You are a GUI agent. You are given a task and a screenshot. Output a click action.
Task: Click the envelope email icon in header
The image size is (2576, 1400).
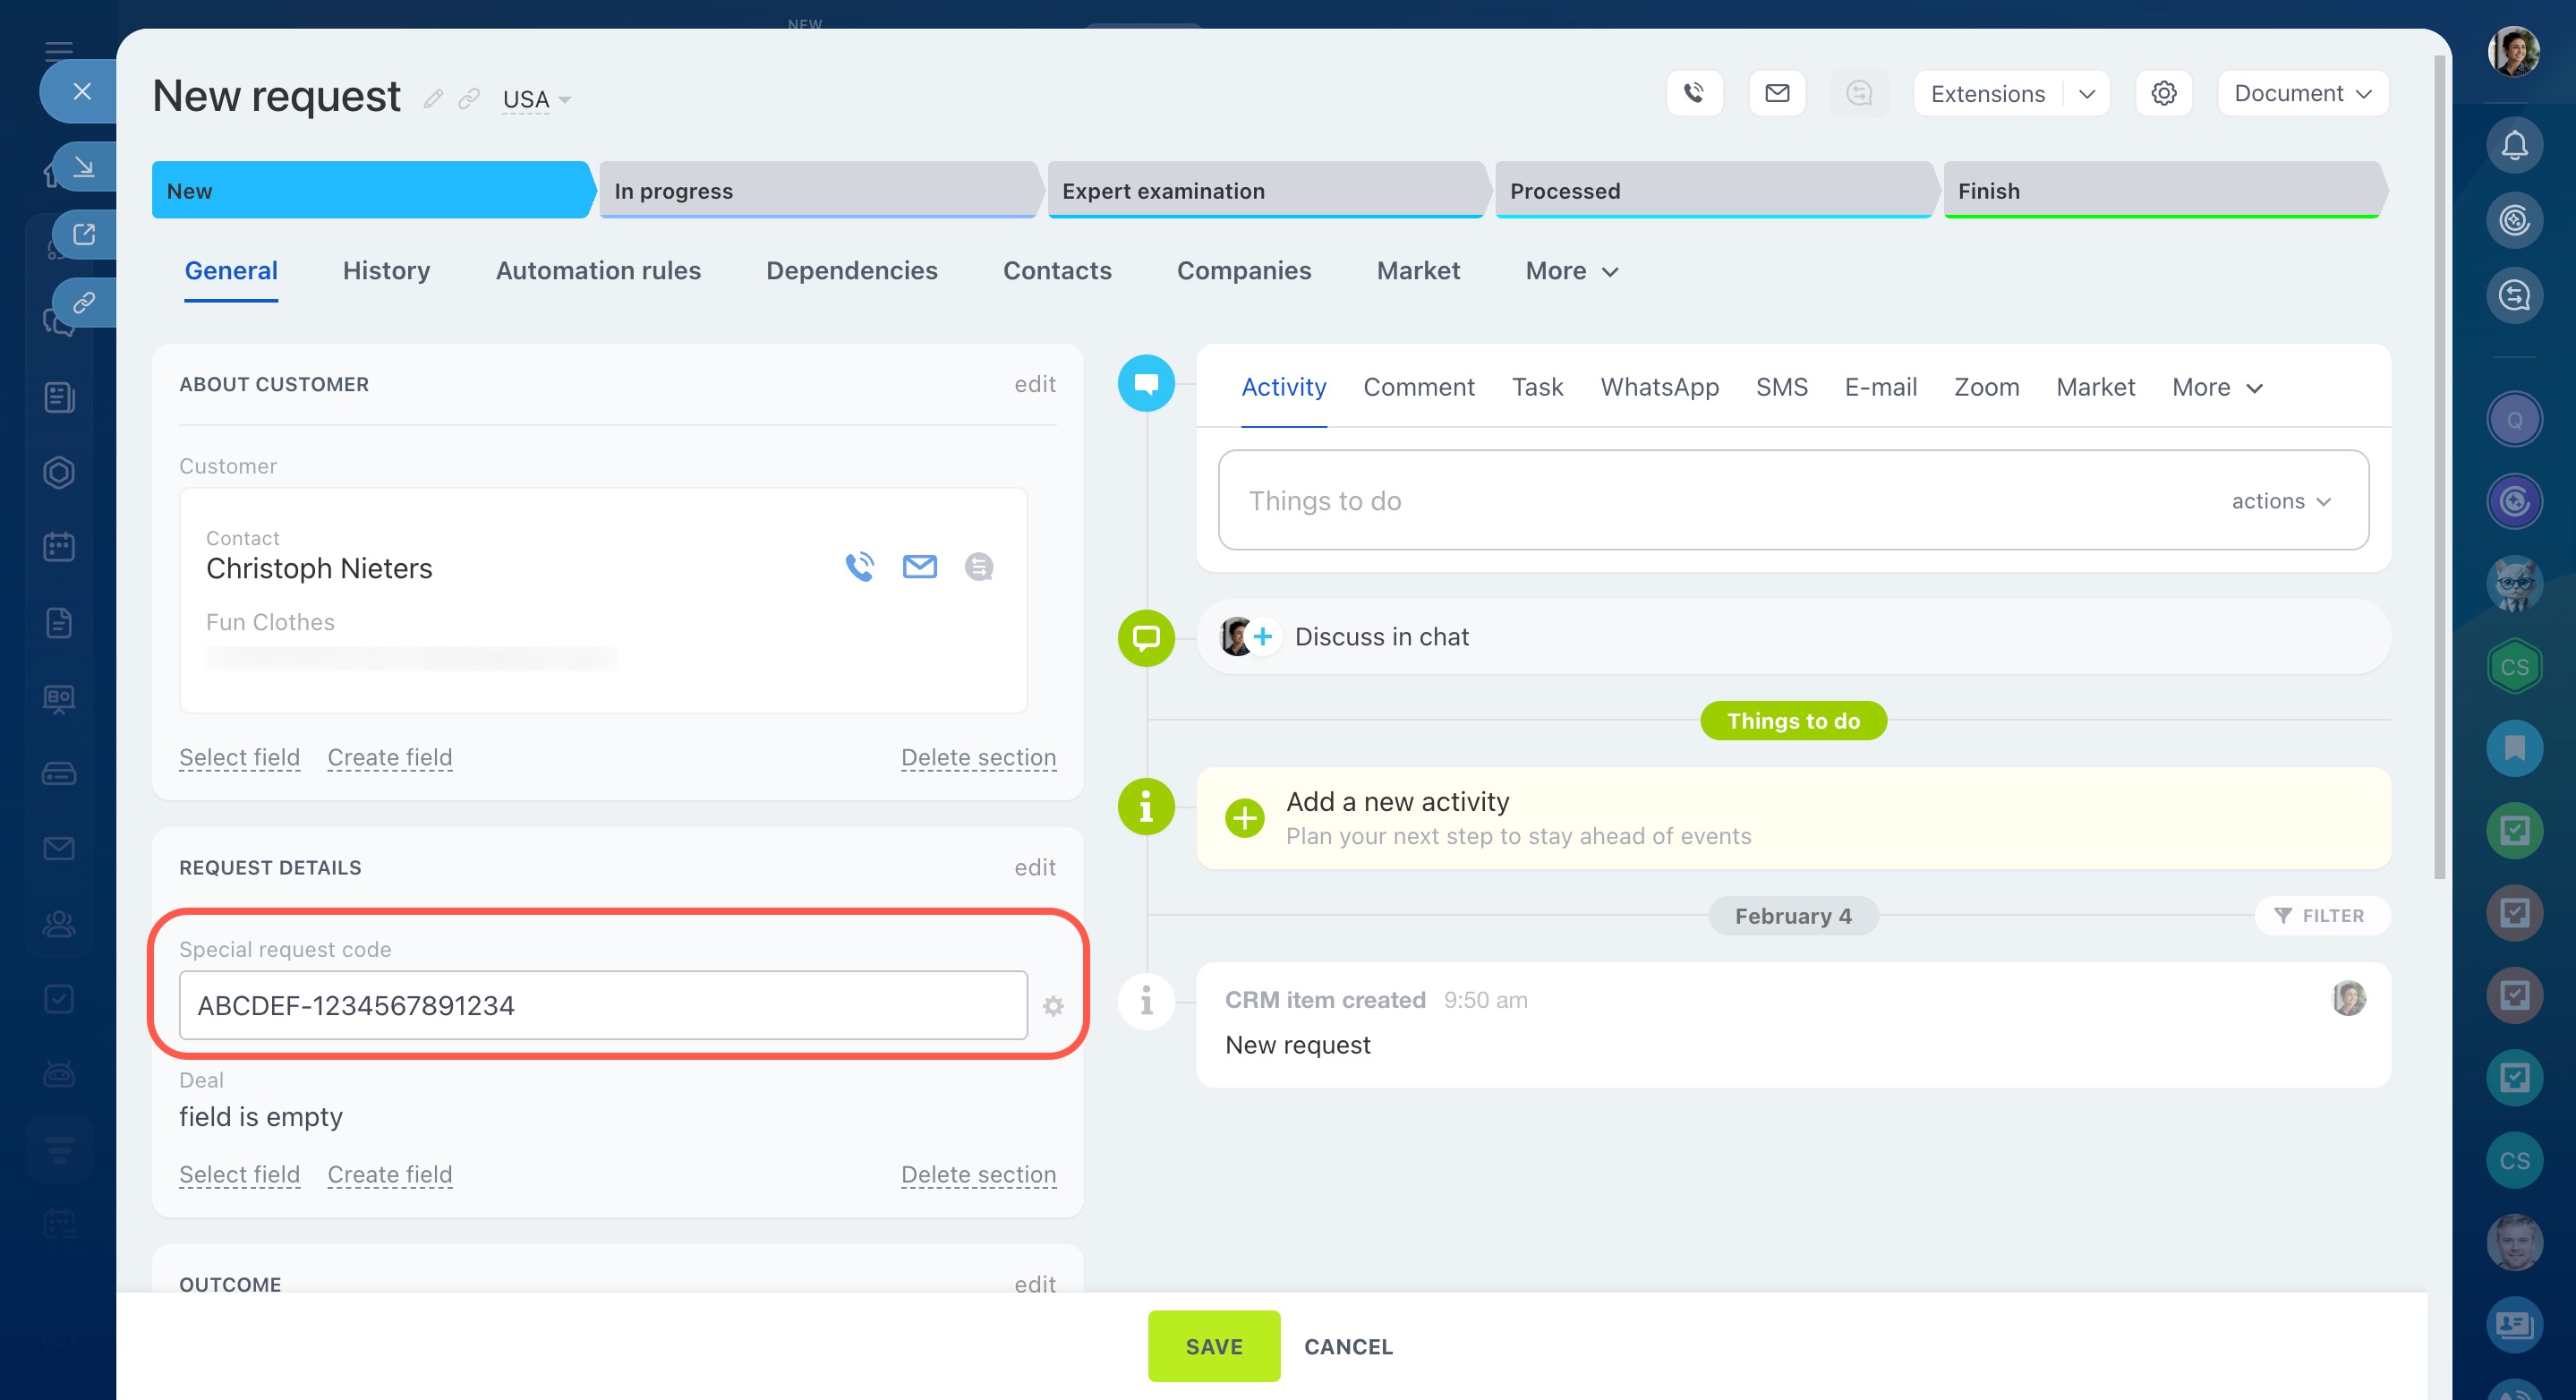1776,93
